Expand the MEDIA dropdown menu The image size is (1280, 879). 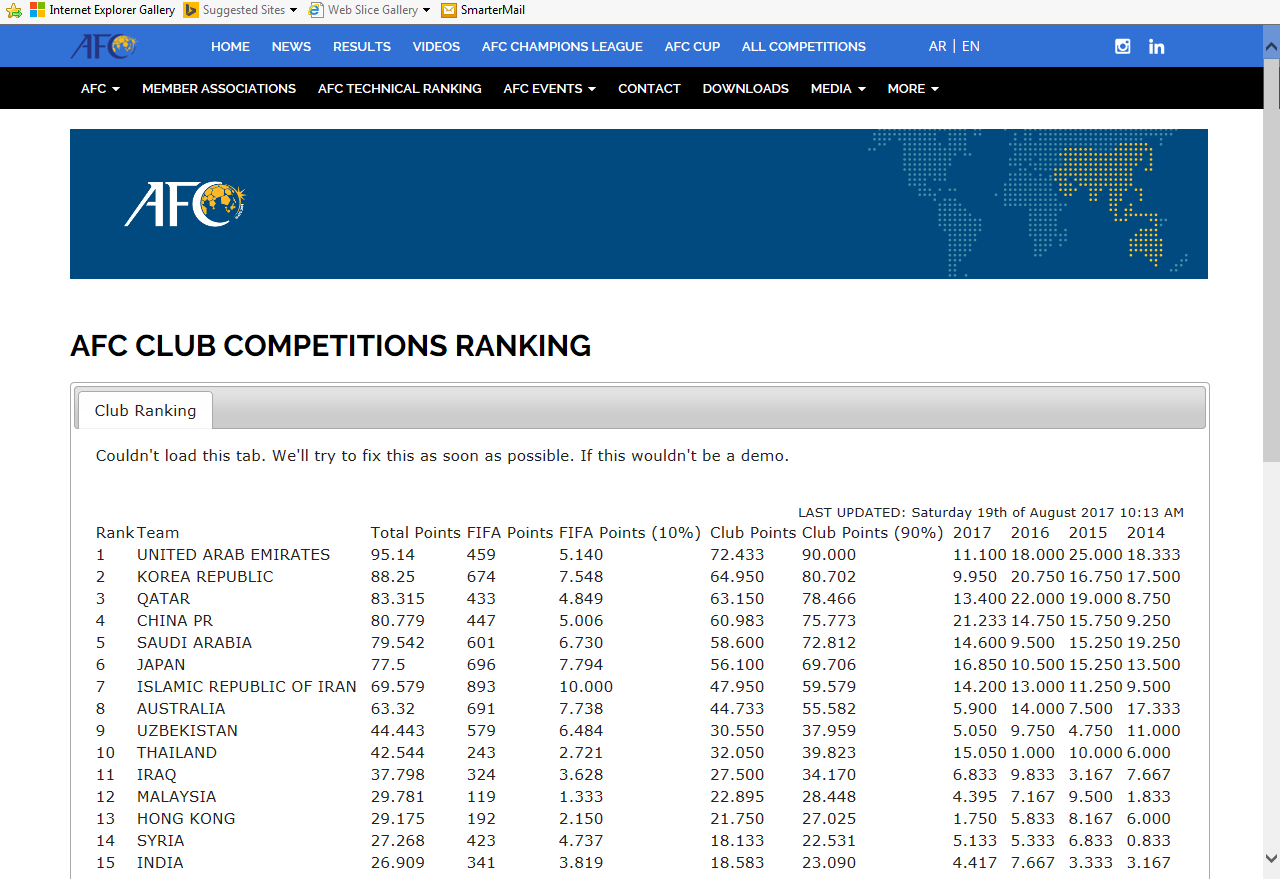[x=838, y=88]
